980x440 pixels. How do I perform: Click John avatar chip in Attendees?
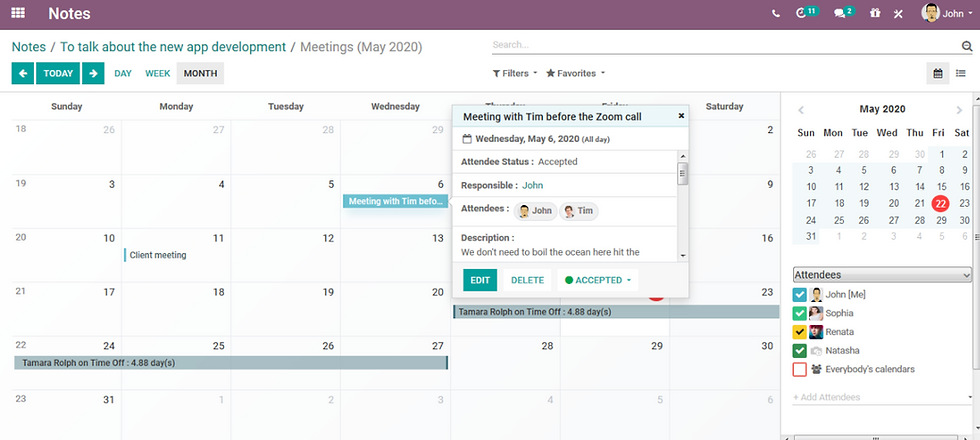535,211
